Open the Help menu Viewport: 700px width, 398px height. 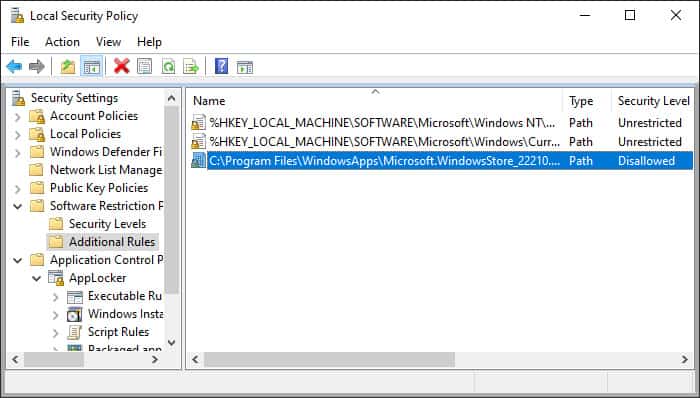coord(149,42)
